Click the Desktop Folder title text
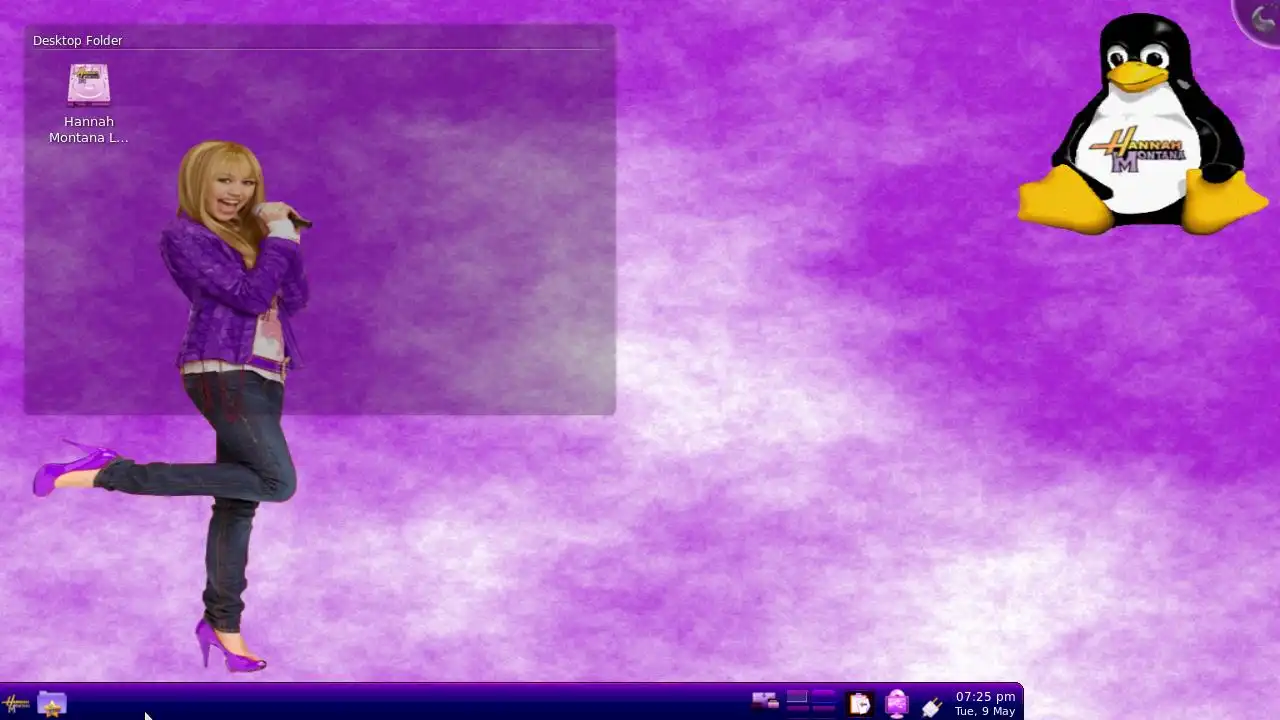 [78, 41]
